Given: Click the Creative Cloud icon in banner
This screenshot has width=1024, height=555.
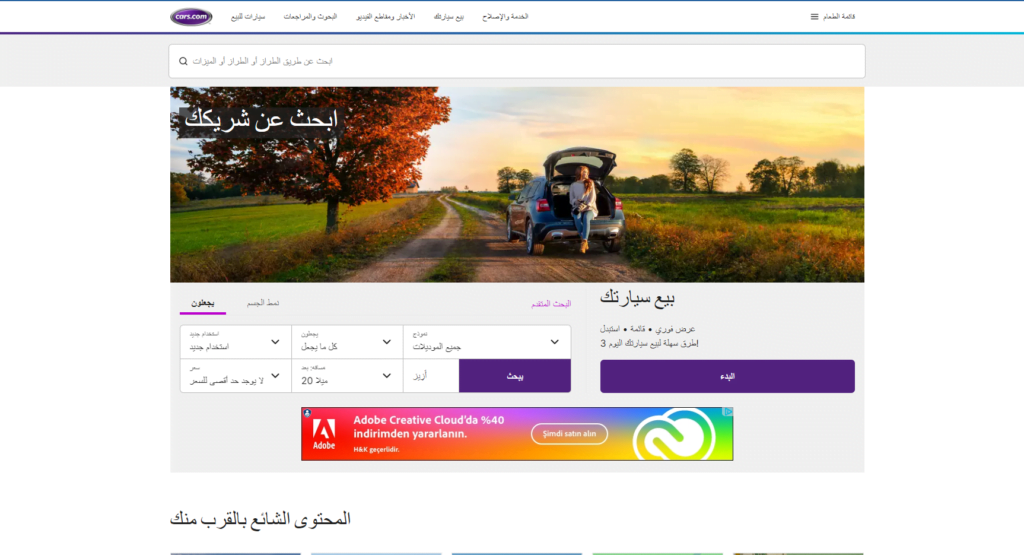Looking at the screenshot, I should [669, 434].
